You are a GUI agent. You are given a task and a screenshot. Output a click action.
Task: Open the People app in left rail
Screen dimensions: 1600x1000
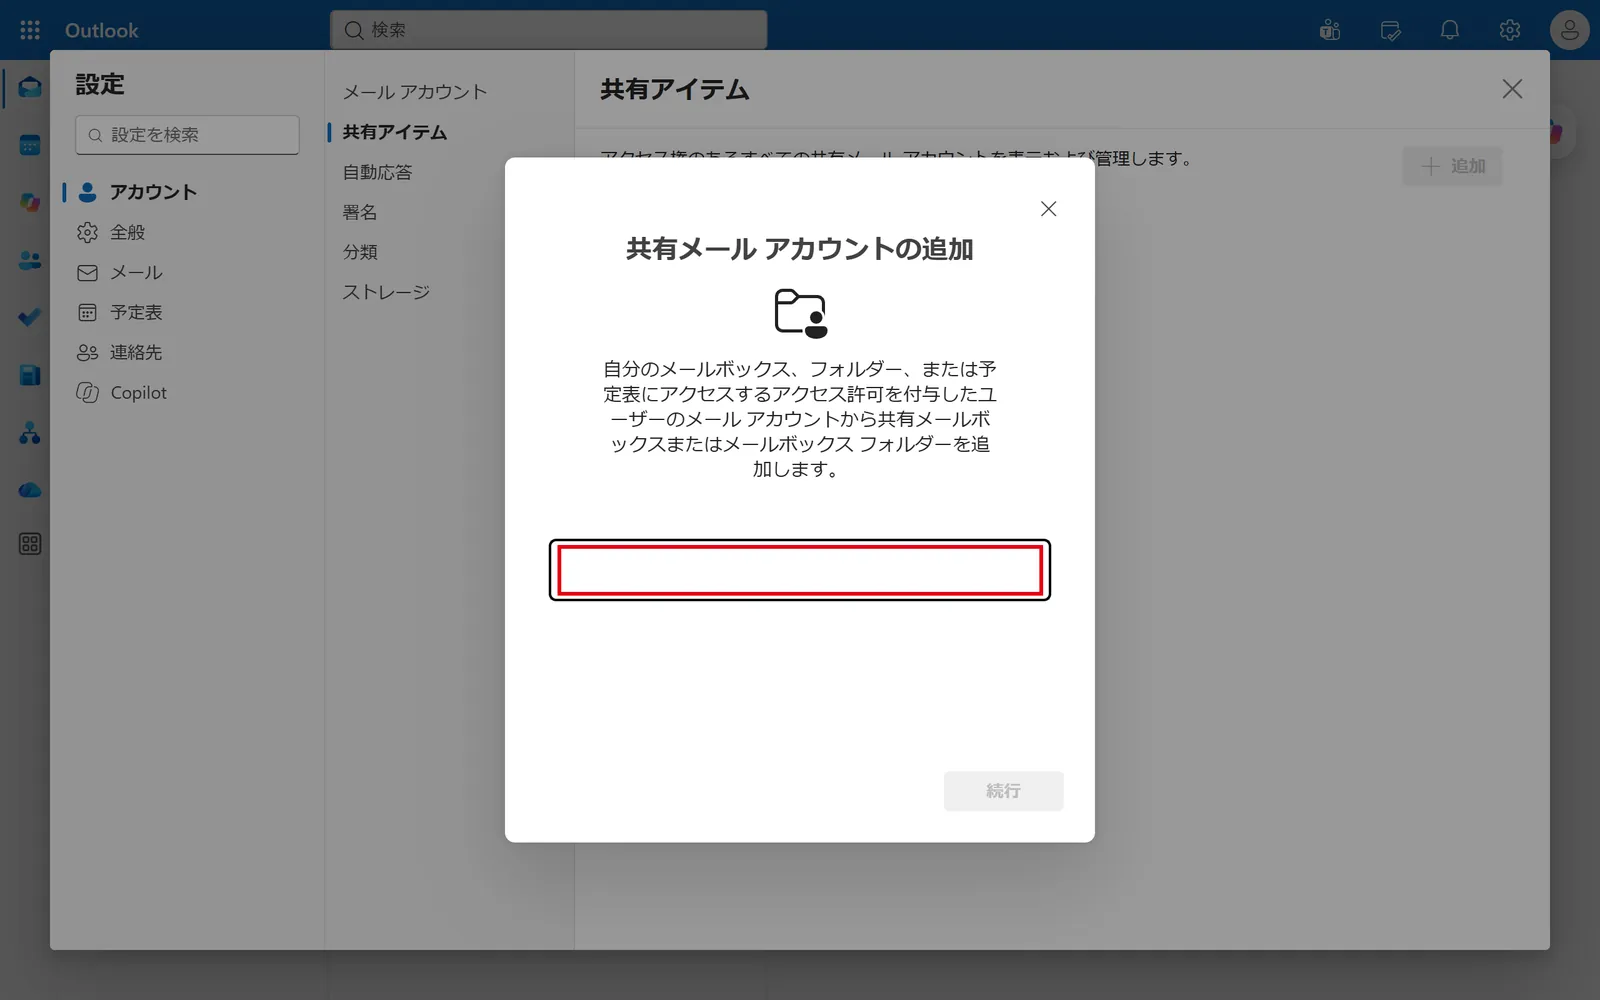coord(30,261)
